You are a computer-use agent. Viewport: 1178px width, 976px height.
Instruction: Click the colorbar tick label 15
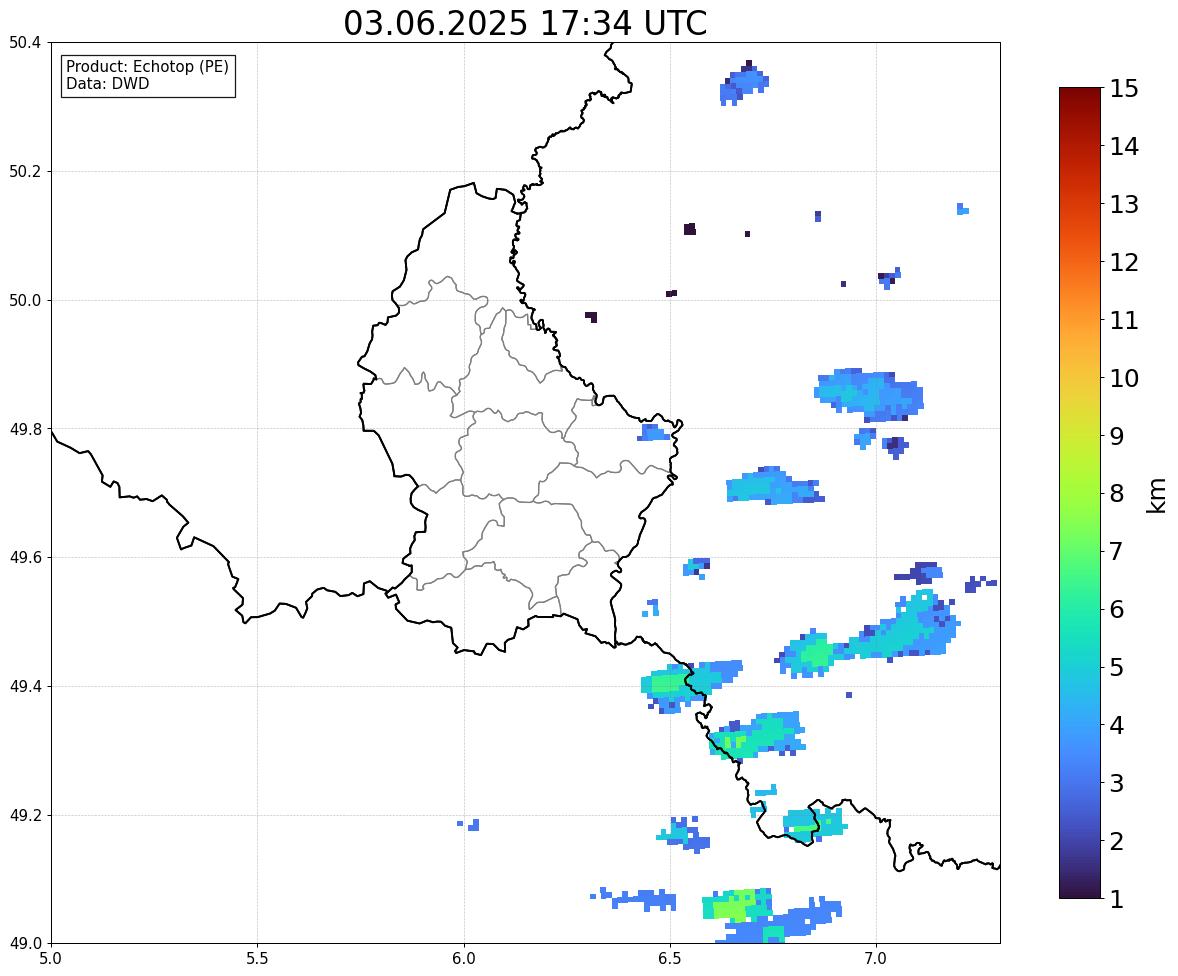(1124, 89)
